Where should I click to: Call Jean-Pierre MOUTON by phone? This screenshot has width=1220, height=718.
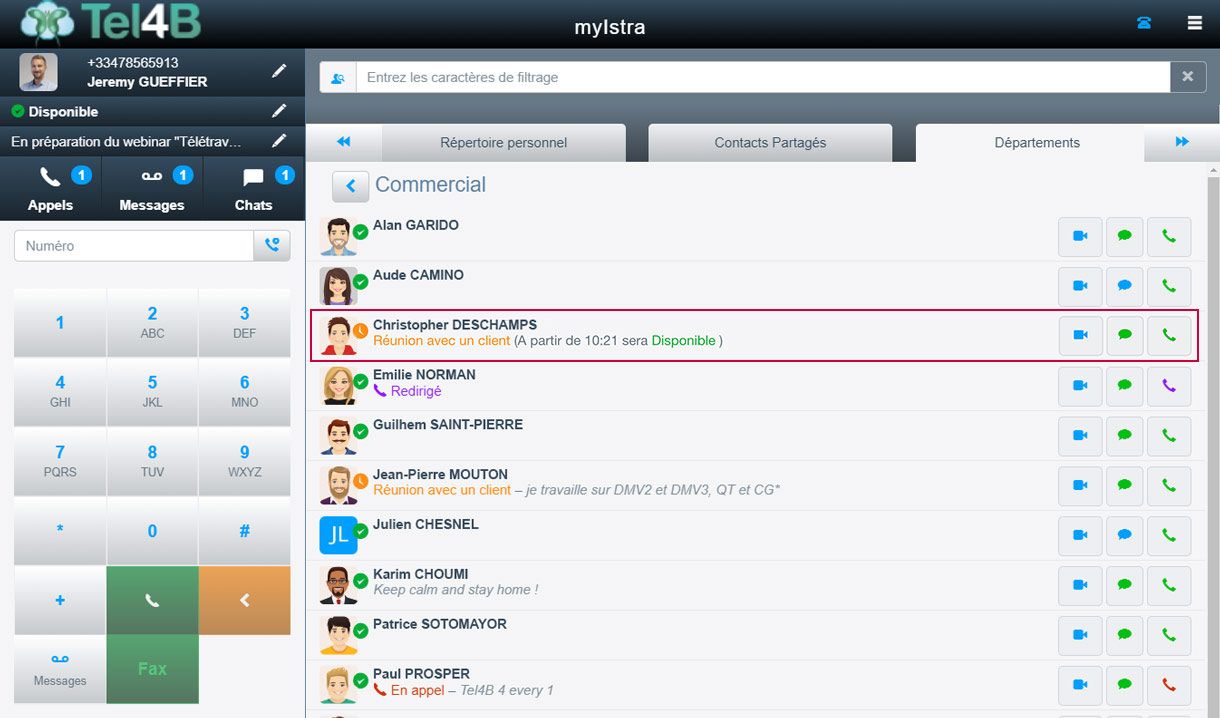click(1169, 486)
